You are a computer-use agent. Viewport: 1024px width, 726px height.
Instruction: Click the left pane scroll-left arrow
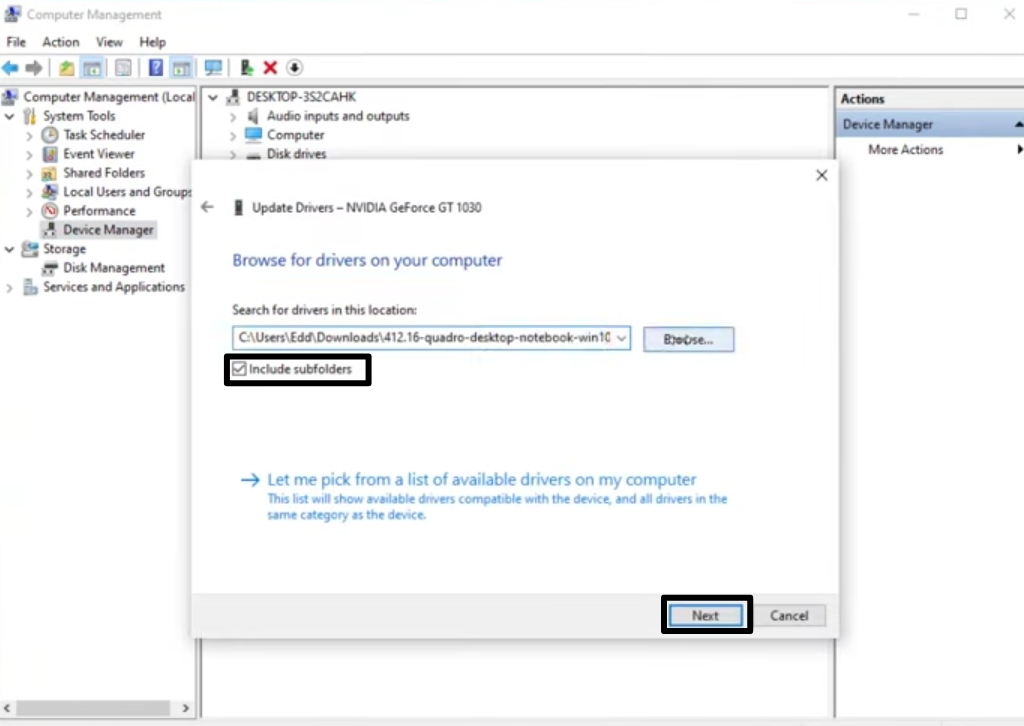[x=7, y=708]
